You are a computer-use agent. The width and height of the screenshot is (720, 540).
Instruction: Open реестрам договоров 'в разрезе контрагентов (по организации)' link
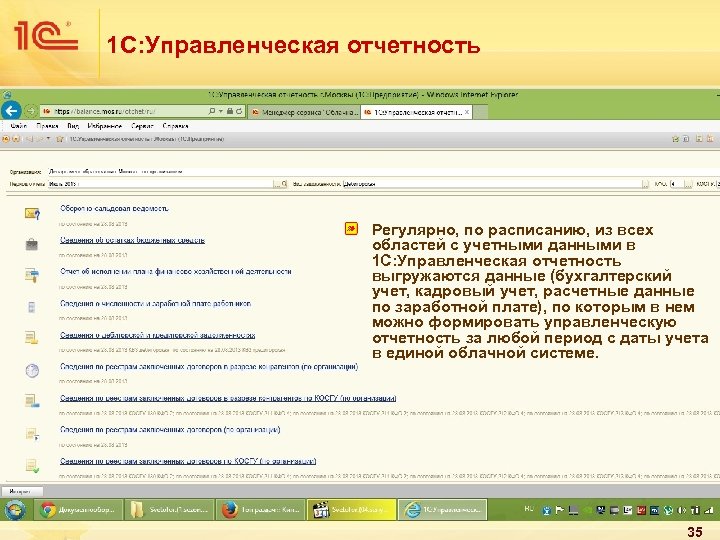209,367
